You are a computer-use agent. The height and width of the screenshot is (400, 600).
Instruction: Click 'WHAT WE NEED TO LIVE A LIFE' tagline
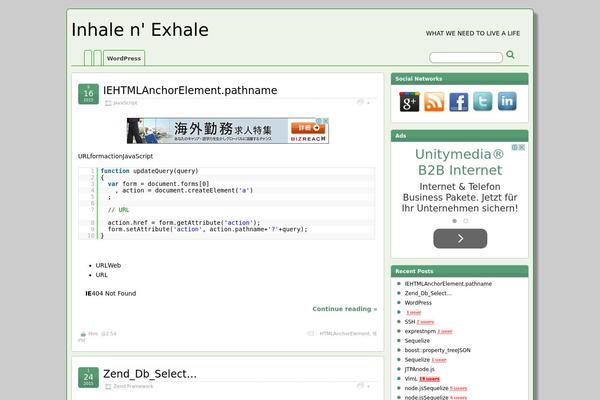(473, 34)
